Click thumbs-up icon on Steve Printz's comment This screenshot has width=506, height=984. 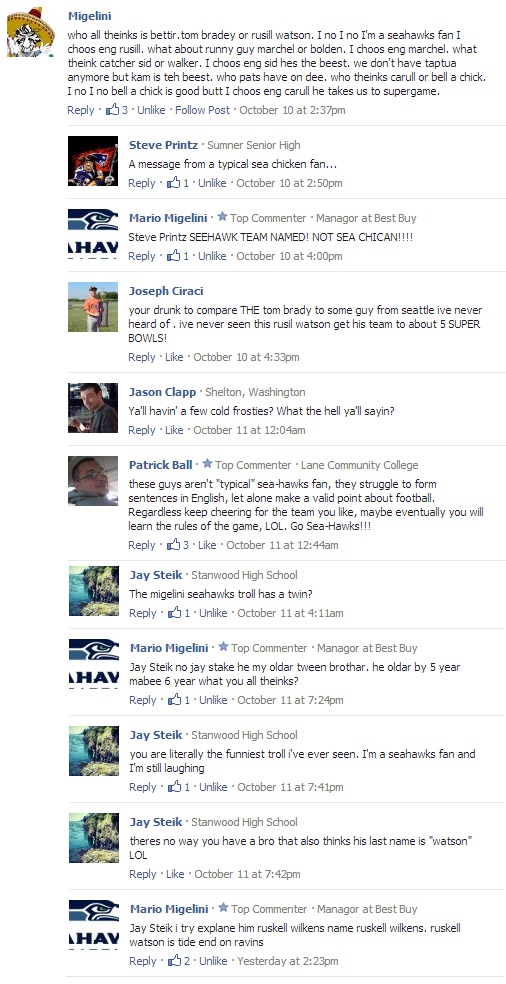[173, 183]
